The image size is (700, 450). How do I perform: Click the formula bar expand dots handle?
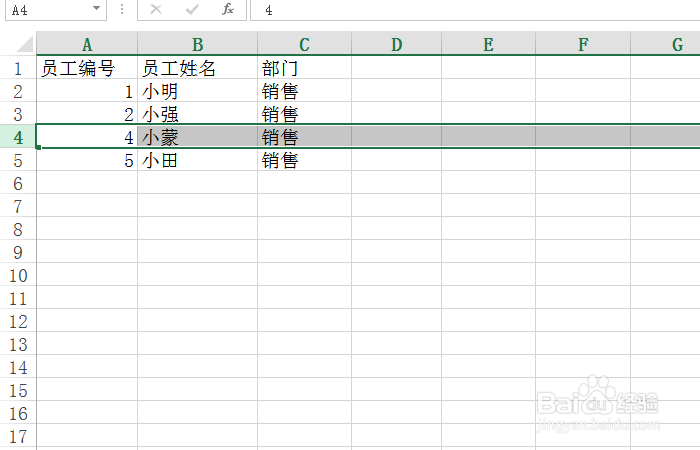coord(122,9)
